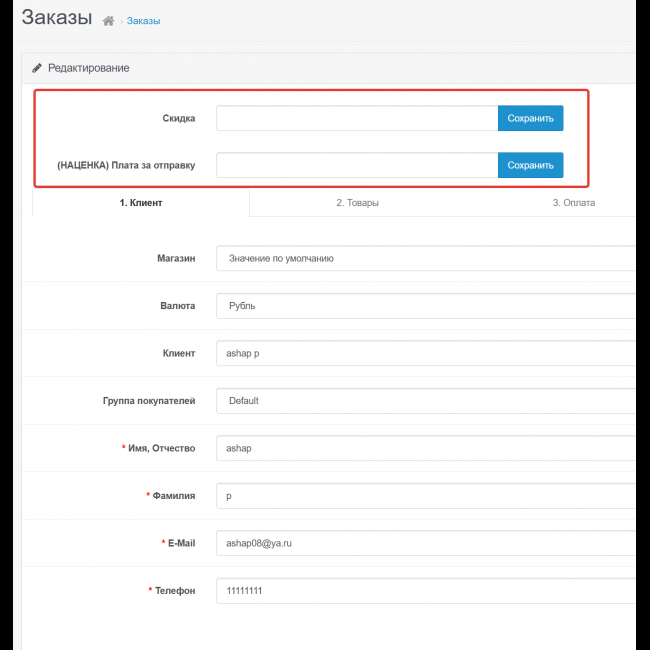Edit the Имя, Отчество field
The image size is (650, 650).
tap(425, 448)
